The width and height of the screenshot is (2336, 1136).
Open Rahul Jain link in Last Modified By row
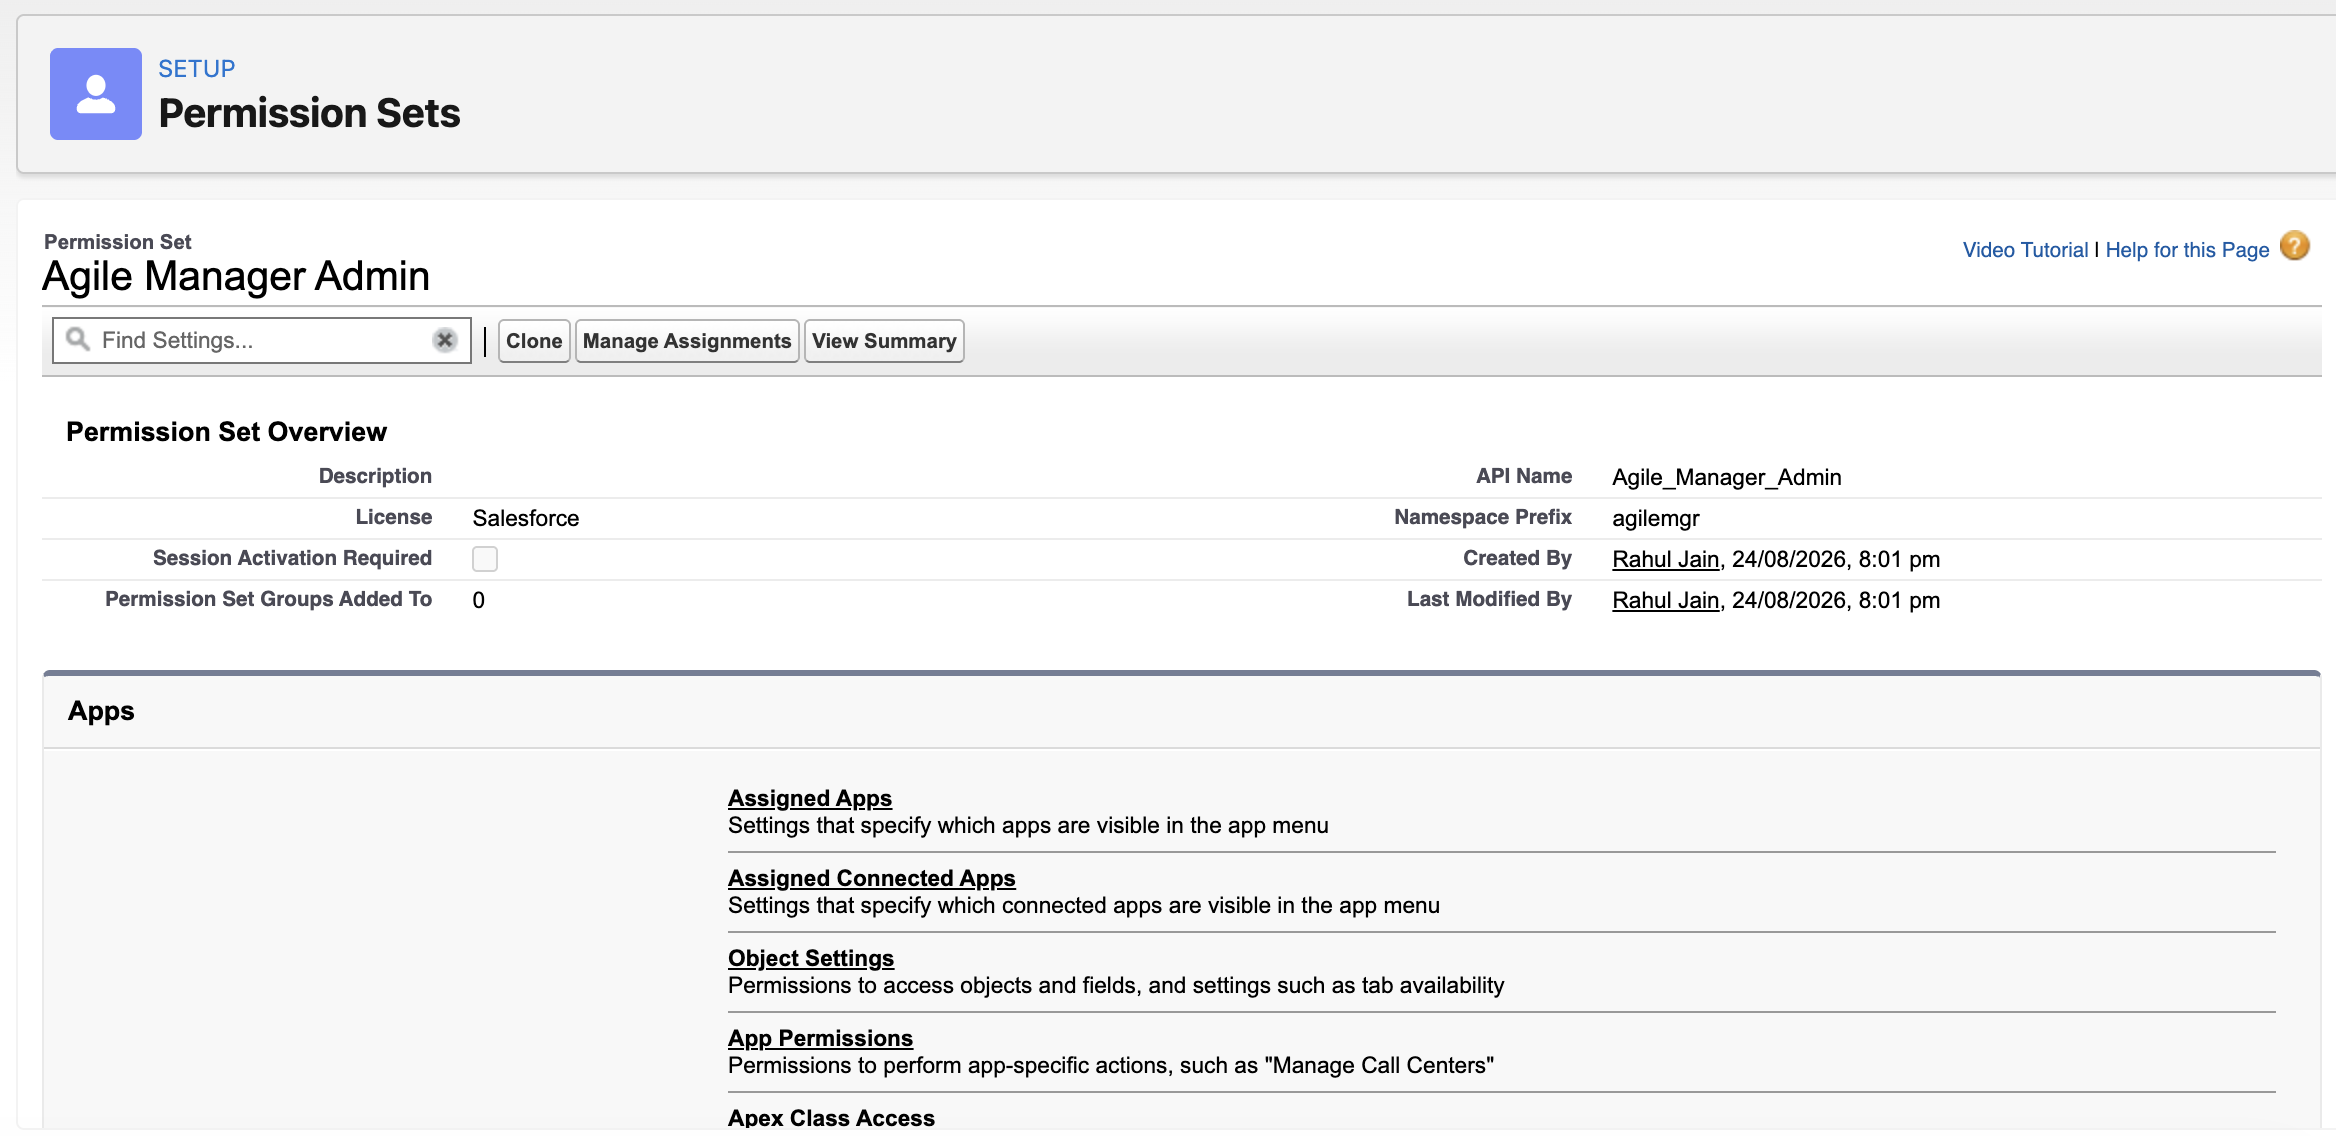(x=1665, y=600)
